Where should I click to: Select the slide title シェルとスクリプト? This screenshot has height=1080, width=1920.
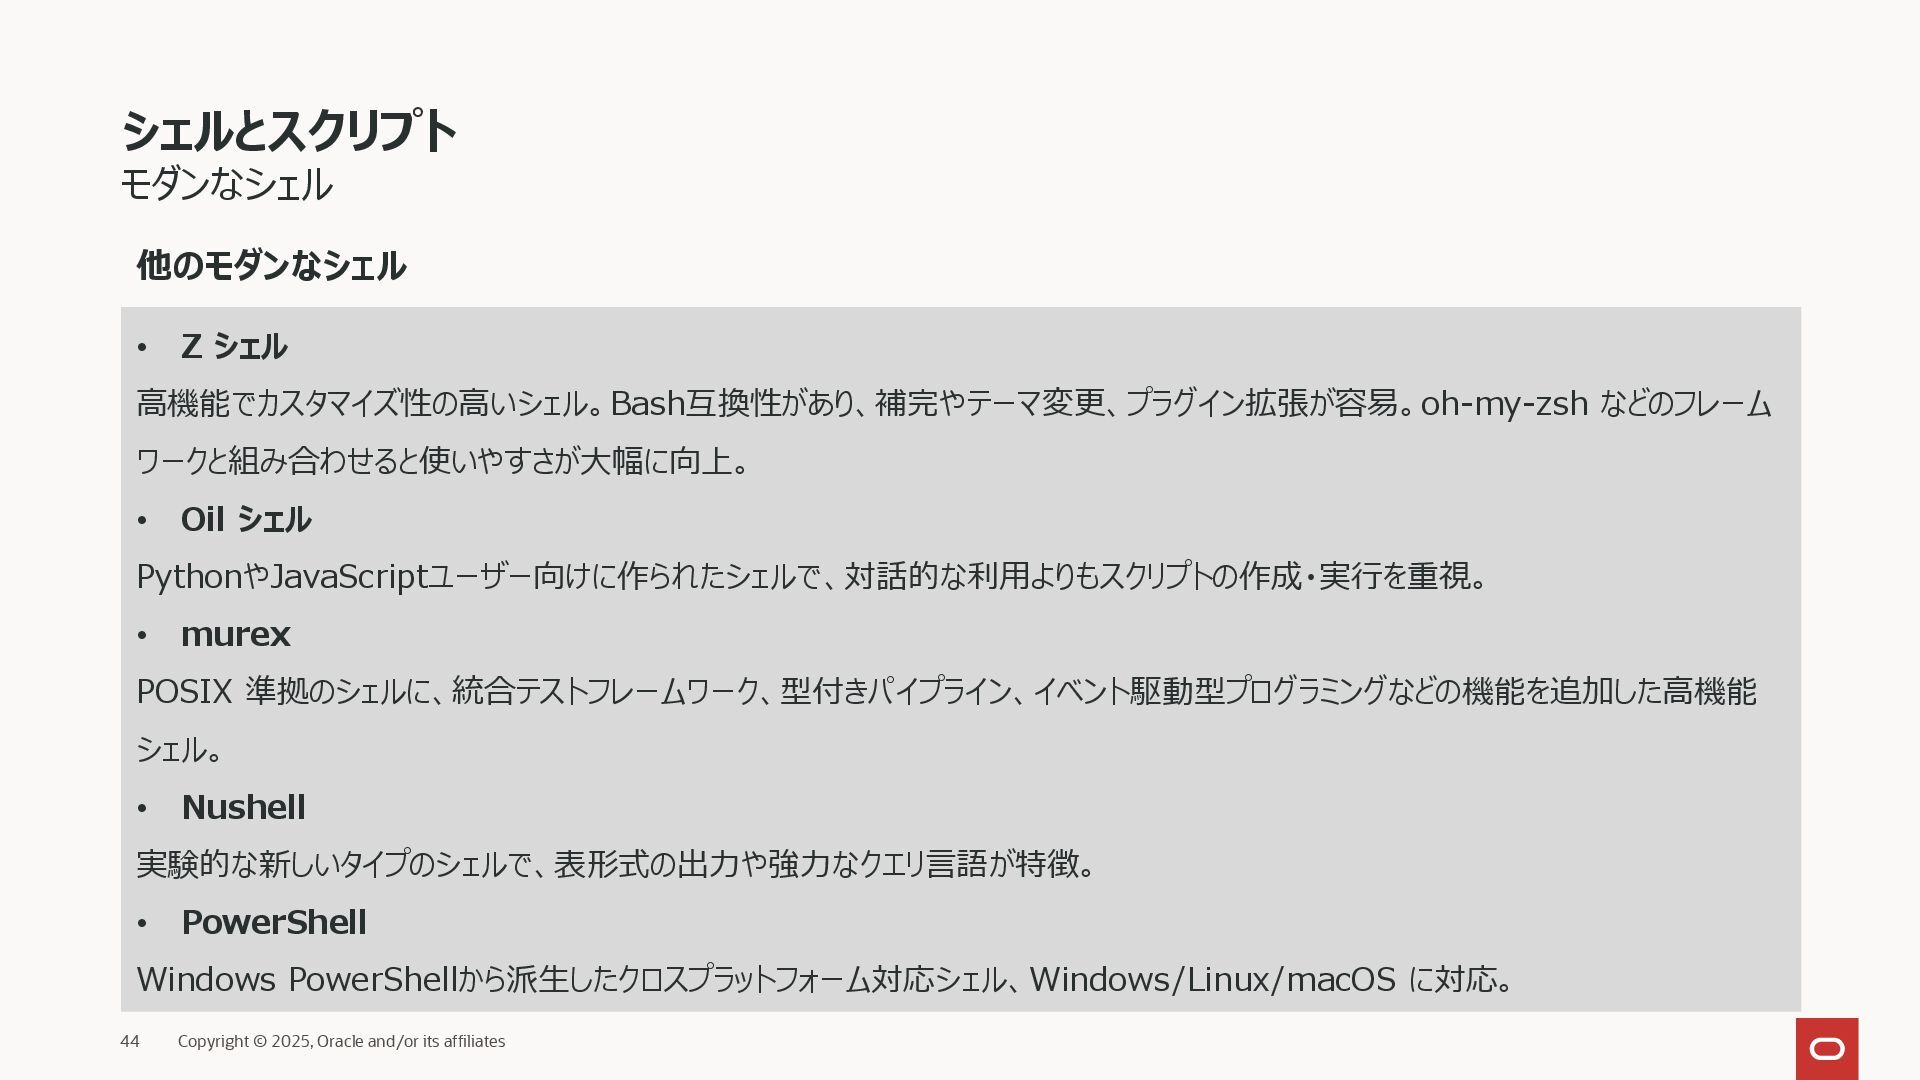[x=288, y=131]
